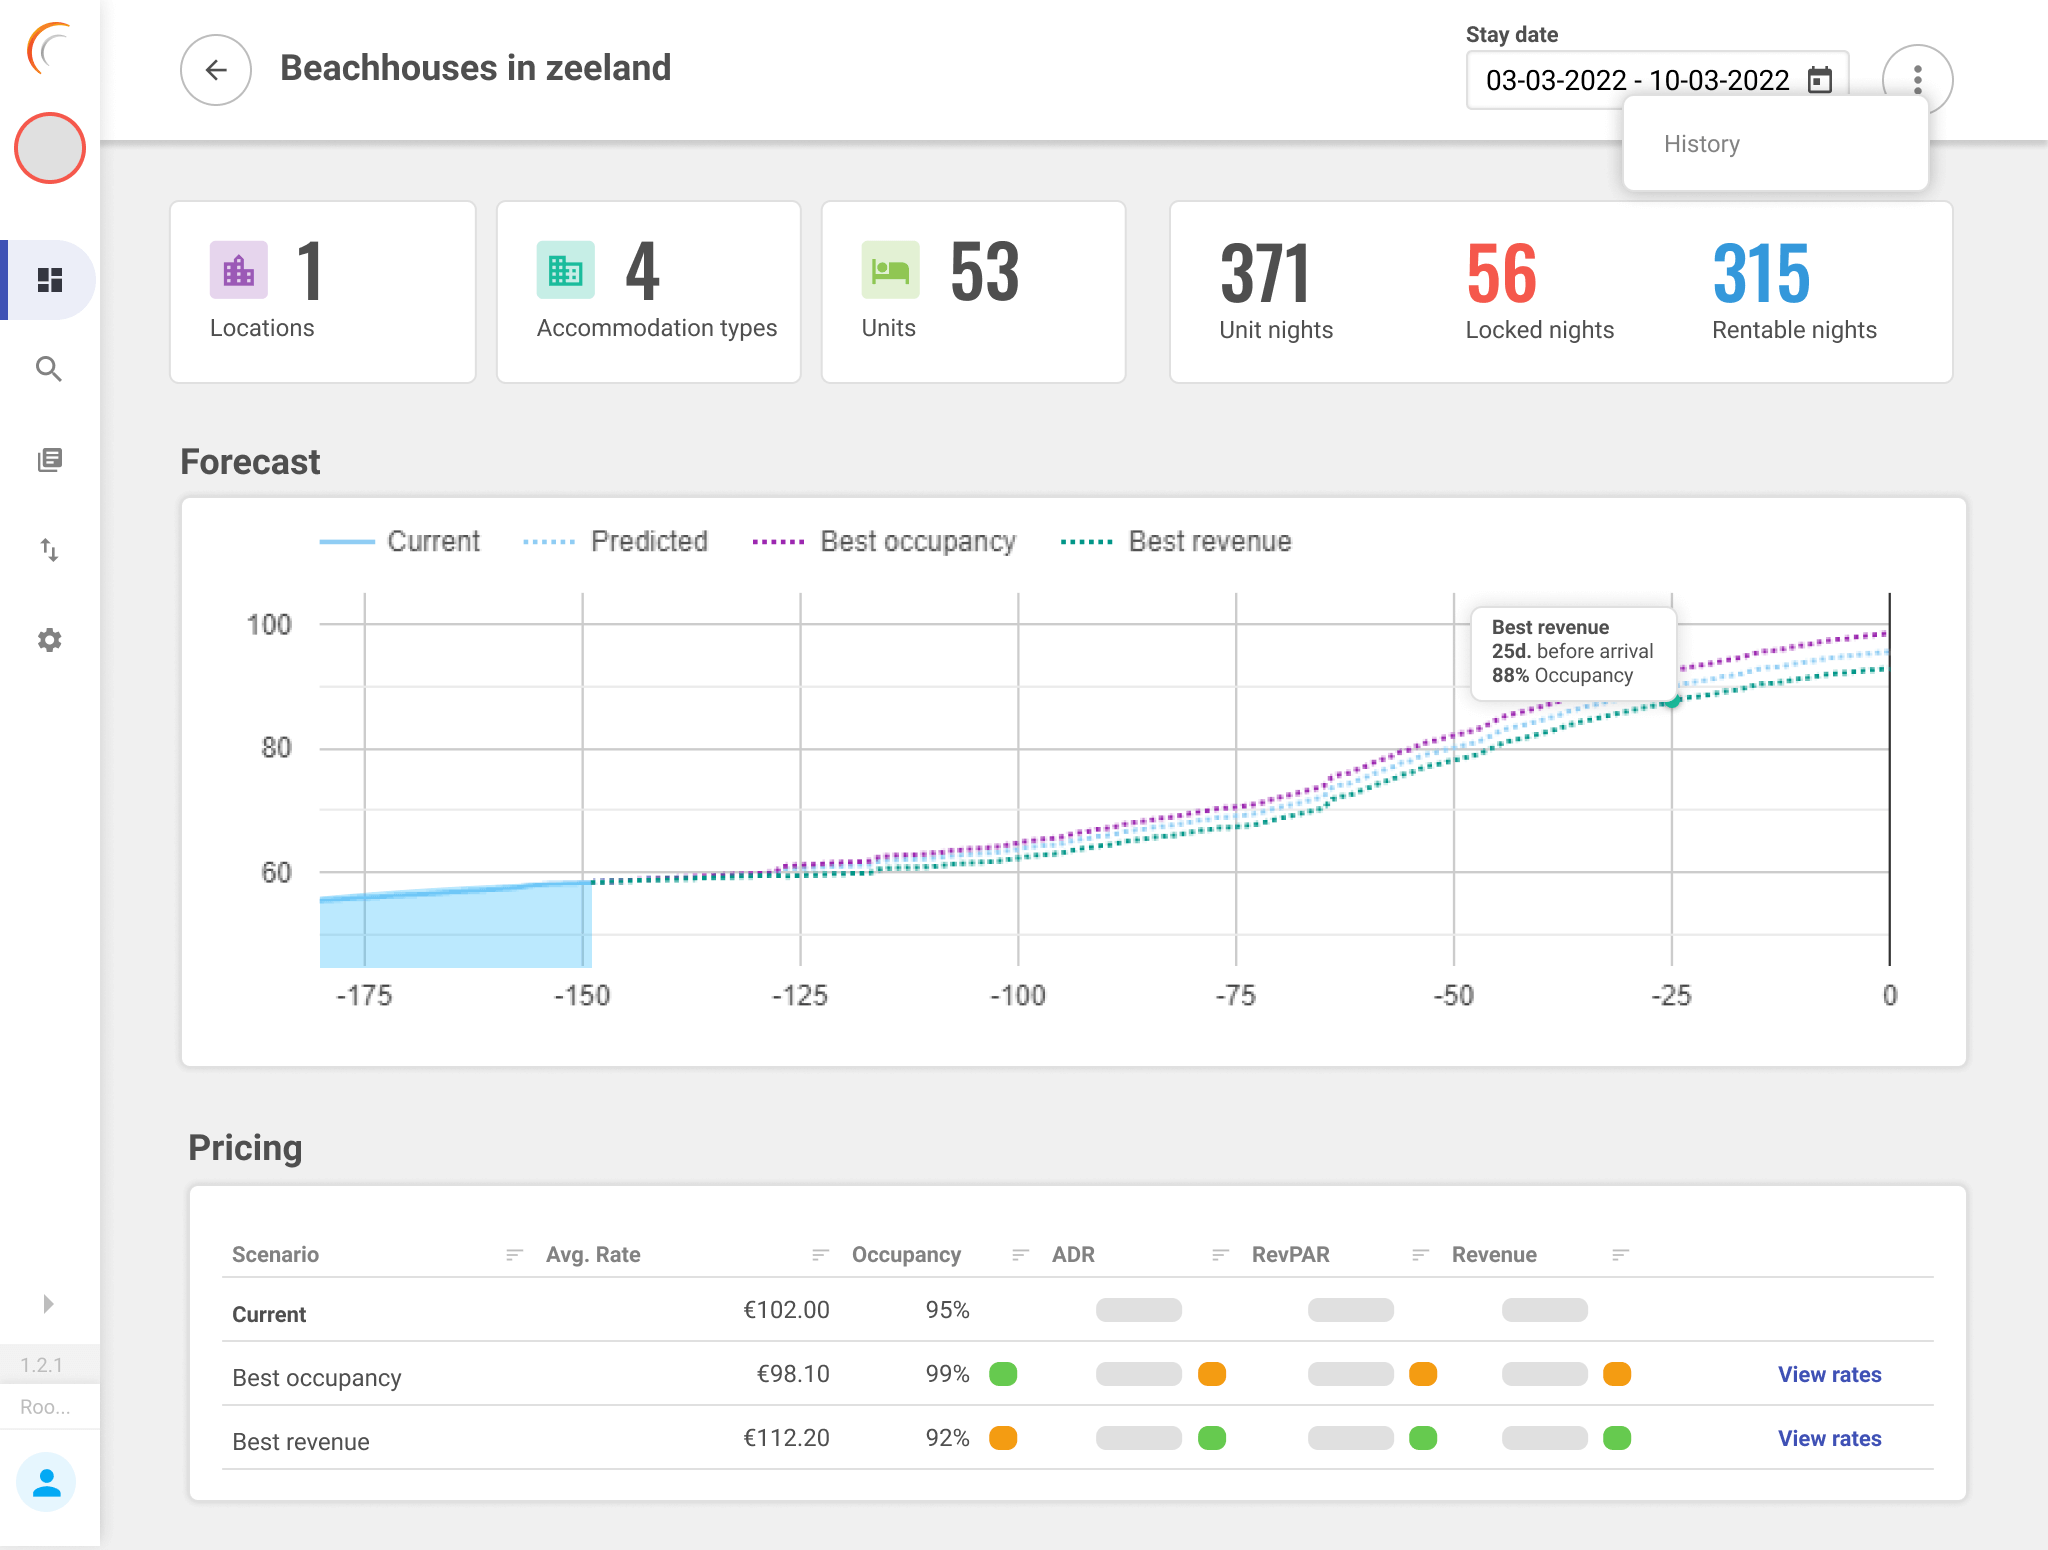Click the user profile avatar icon

(46, 1481)
